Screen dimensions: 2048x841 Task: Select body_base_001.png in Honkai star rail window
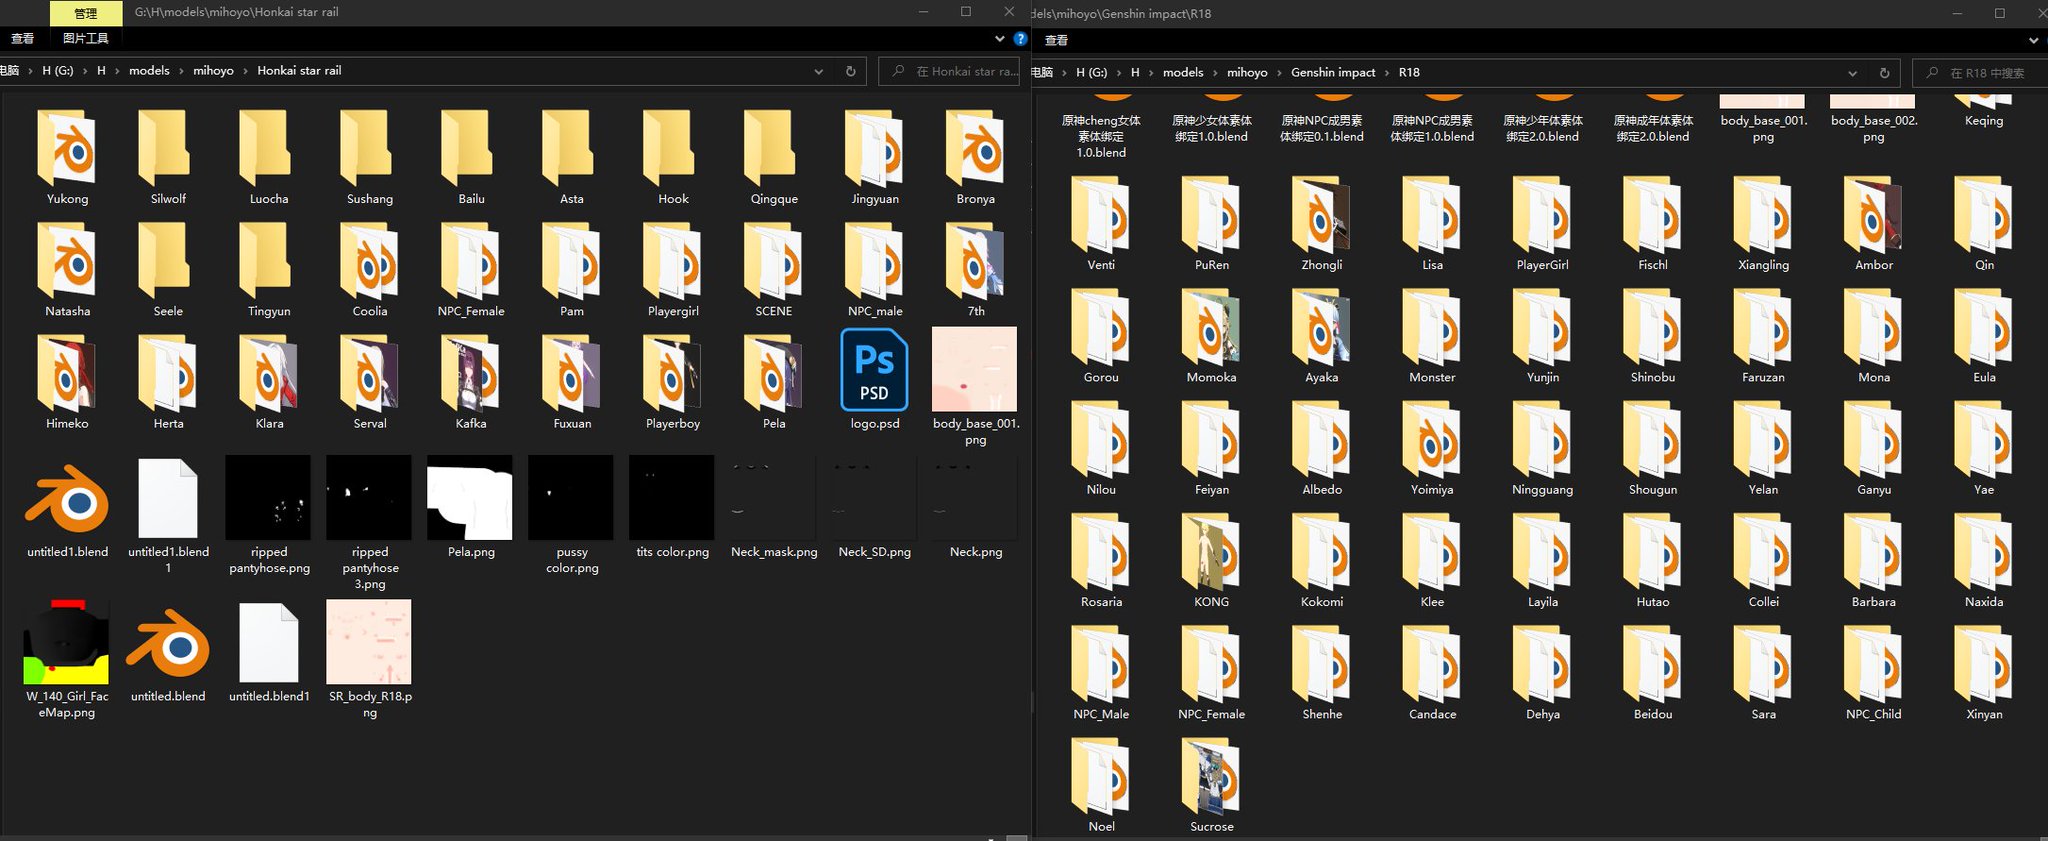pyautogui.click(x=974, y=369)
